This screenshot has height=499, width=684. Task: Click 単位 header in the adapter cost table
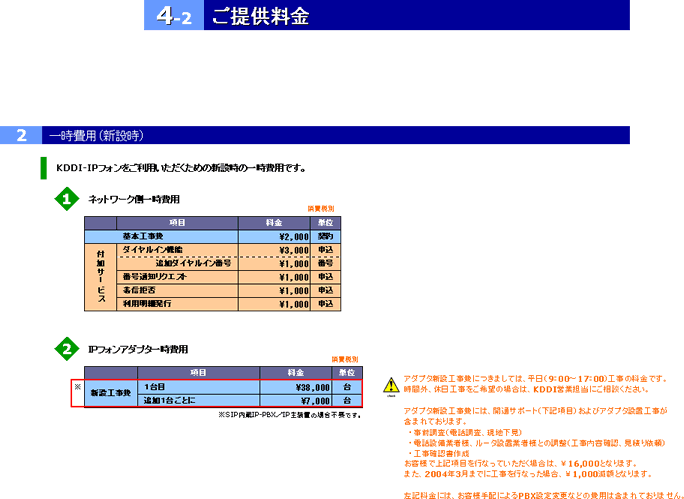[x=347, y=373]
